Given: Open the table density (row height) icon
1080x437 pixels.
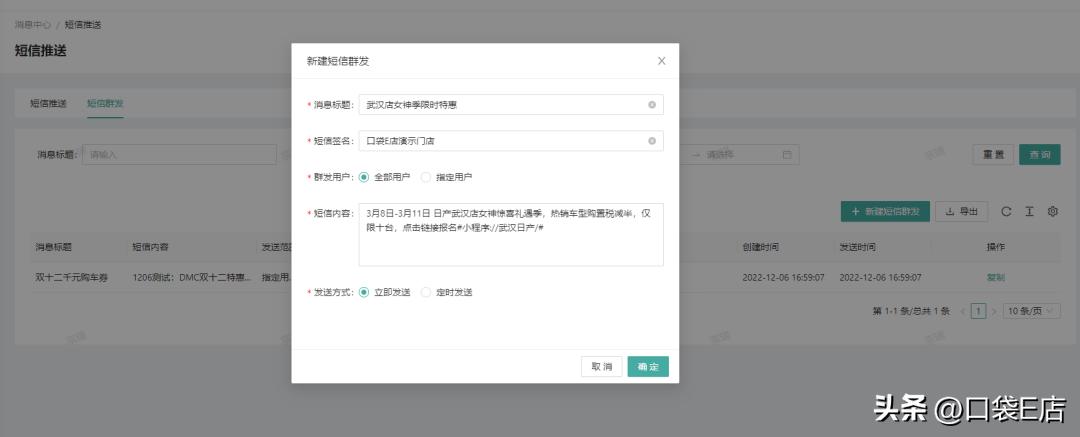Looking at the screenshot, I should [1029, 212].
